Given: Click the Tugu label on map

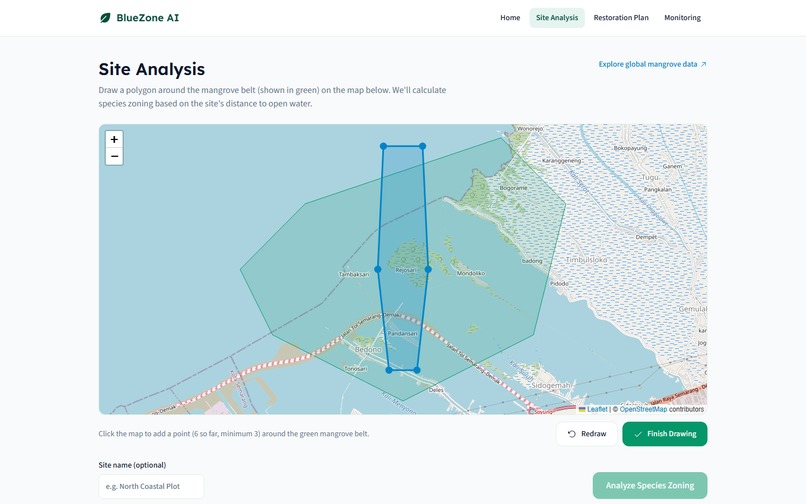Looking at the screenshot, I should [650, 177].
